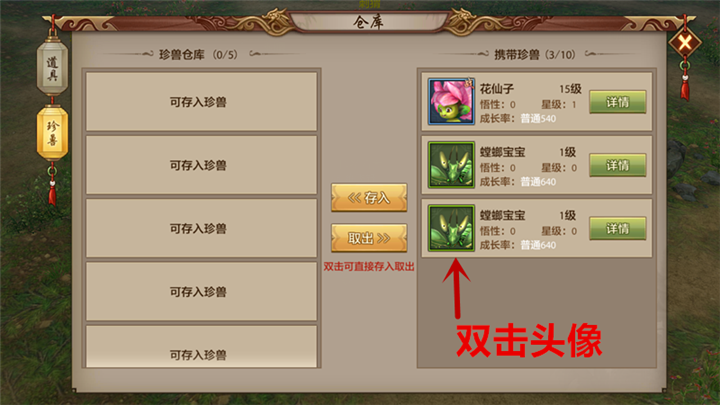The width and height of the screenshot is (720, 405).
Task: Click the 取出 withdraw button
Action: pos(369,238)
